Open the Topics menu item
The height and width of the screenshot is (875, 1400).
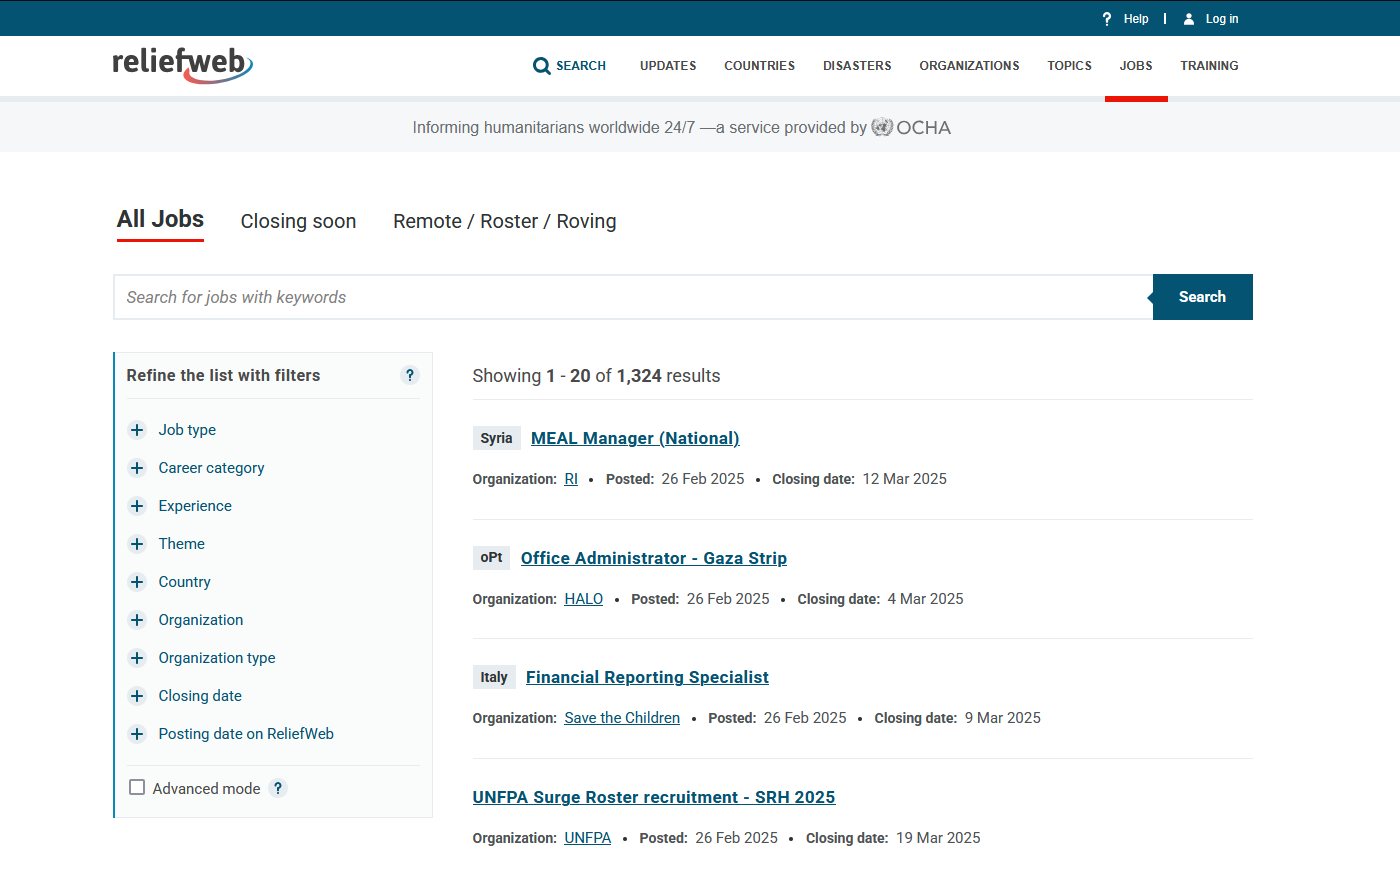[x=1070, y=66]
